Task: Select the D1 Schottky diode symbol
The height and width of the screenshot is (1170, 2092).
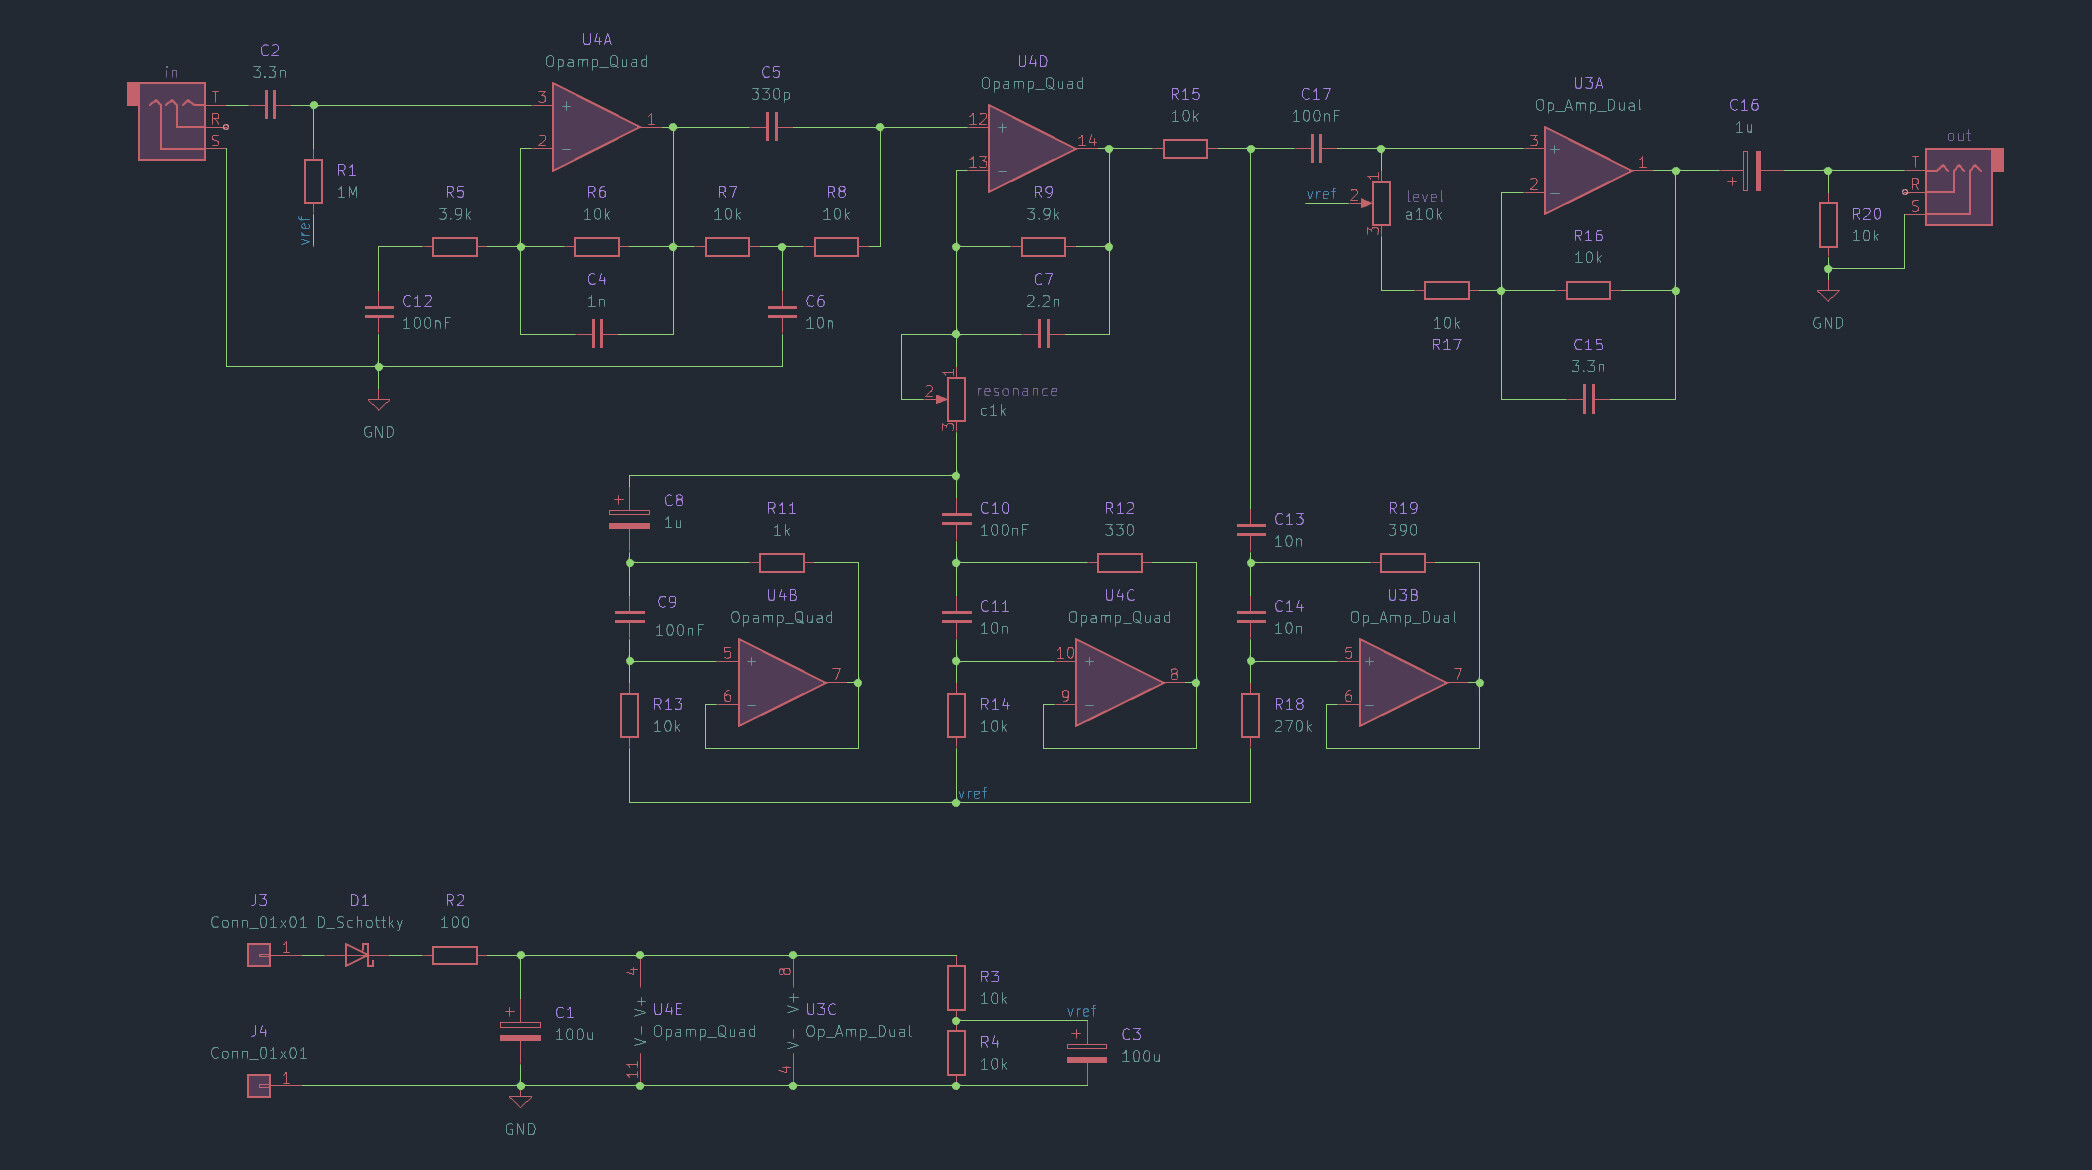Action: [x=359, y=955]
